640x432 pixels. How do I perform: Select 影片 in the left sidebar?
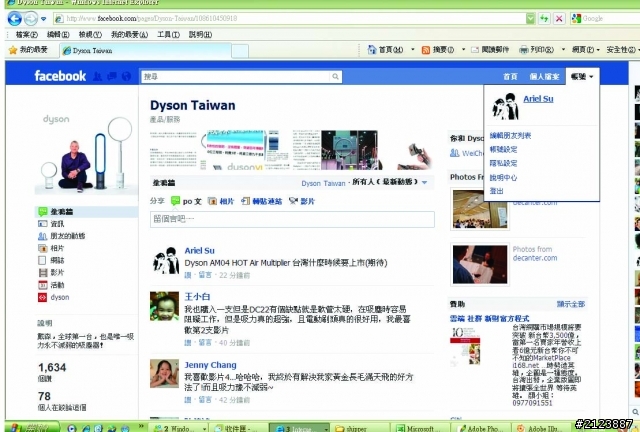coord(51,273)
